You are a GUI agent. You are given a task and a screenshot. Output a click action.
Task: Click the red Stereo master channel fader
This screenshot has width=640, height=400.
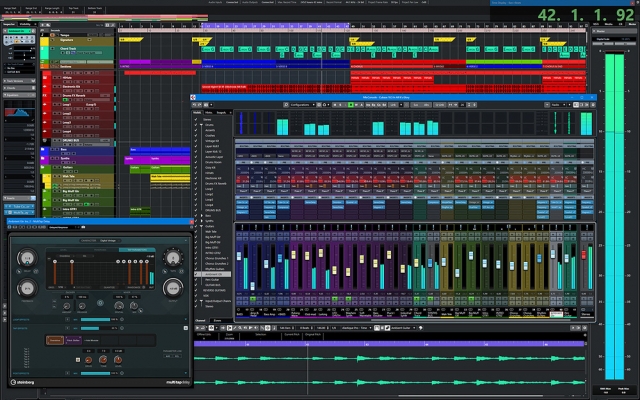(584, 255)
